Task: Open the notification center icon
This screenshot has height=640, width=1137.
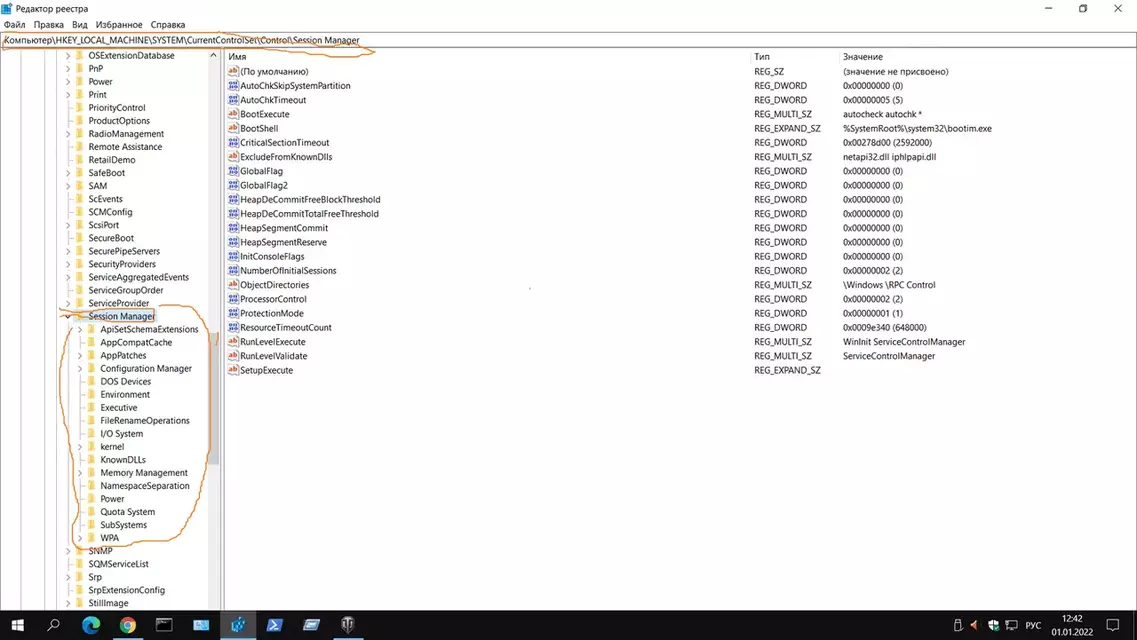Action: pyautogui.click(x=1112, y=626)
